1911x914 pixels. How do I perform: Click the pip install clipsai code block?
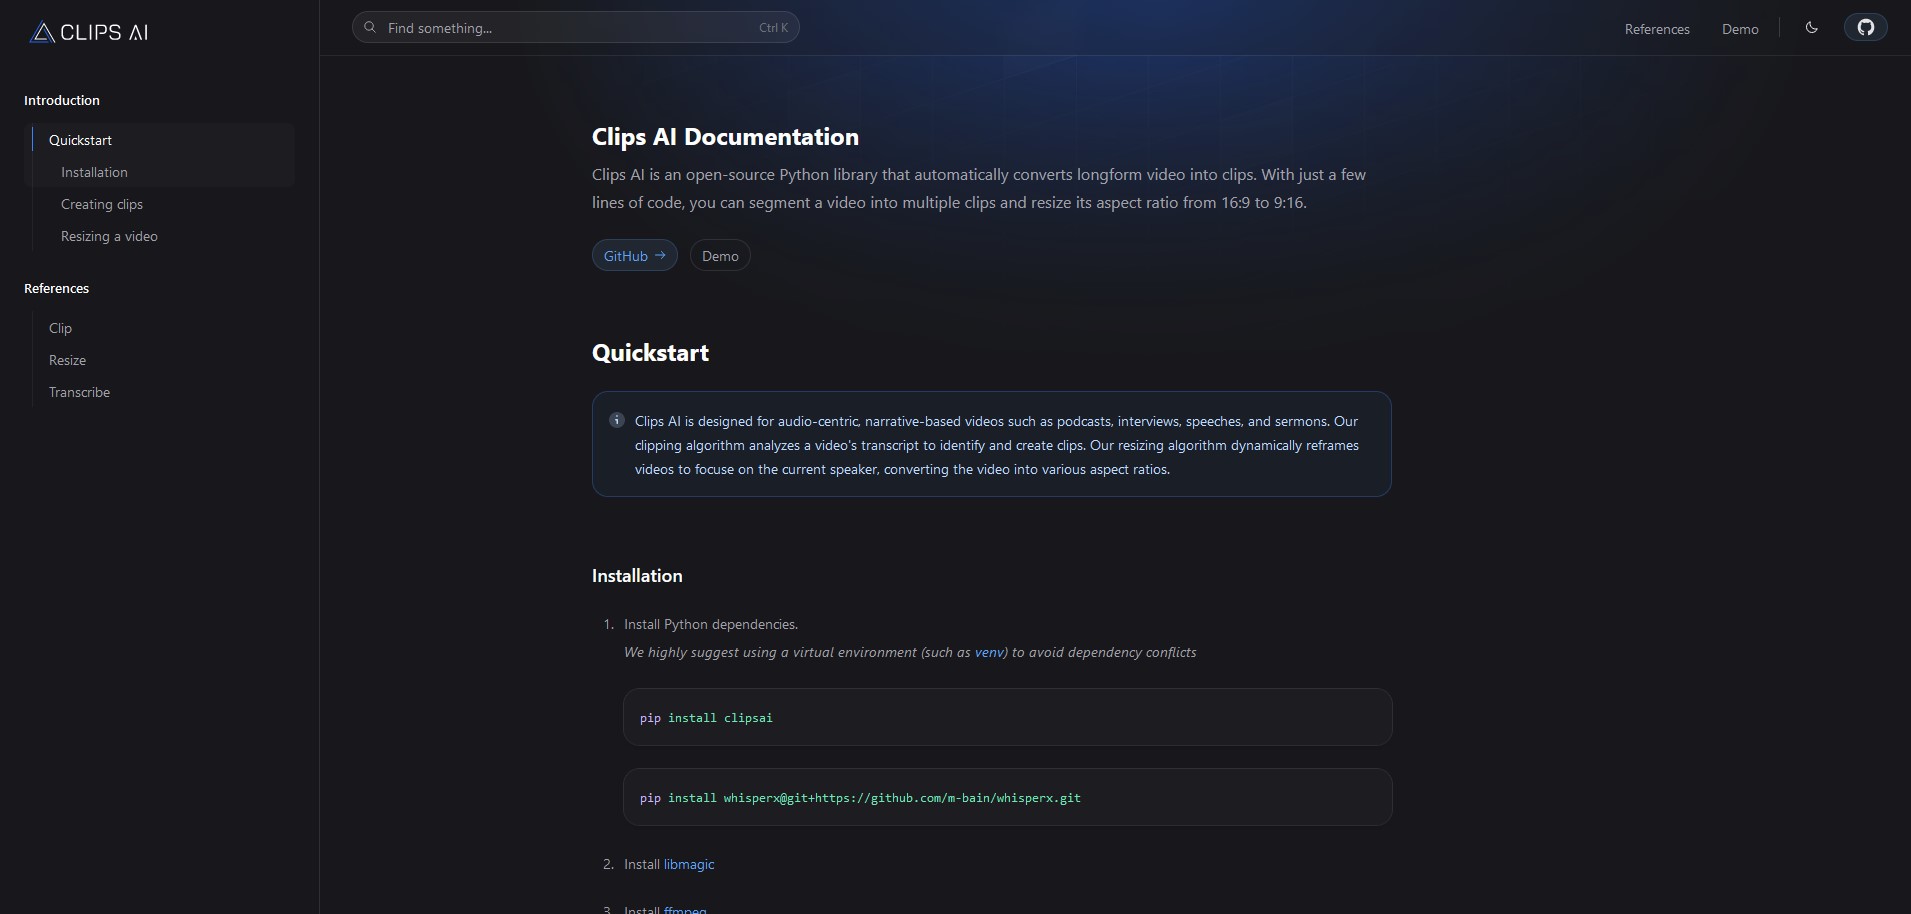pyautogui.click(x=1007, y=717)
